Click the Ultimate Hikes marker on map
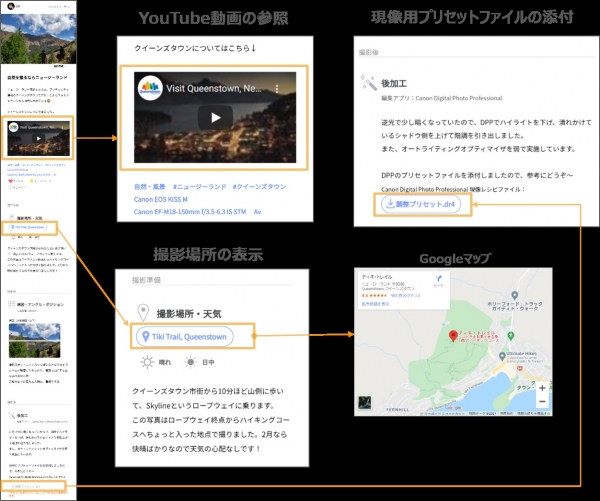Viewport: 600px width, 501px height. coord(502,356)
